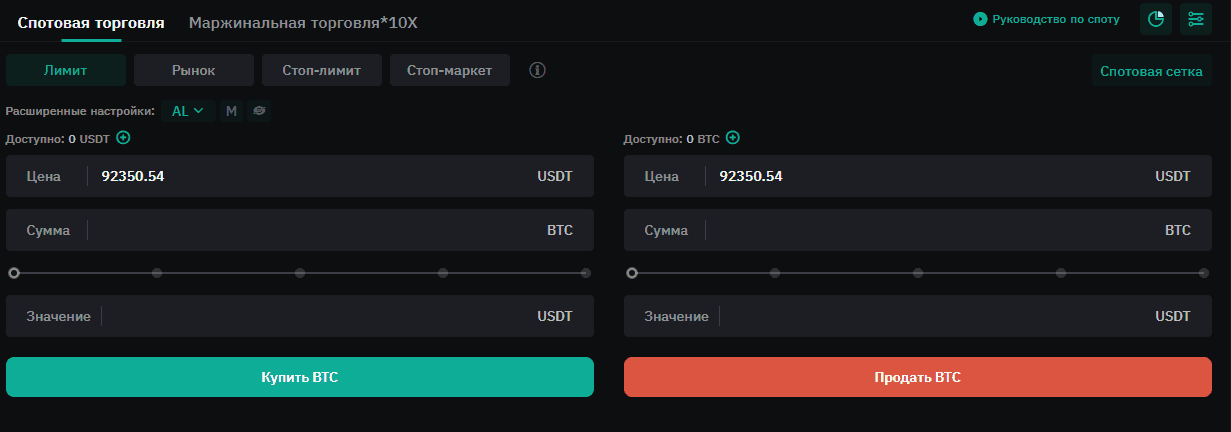1231x432 pixels.
Task: Set buy slider to the 100% point
Action: (x=586, y=272)
